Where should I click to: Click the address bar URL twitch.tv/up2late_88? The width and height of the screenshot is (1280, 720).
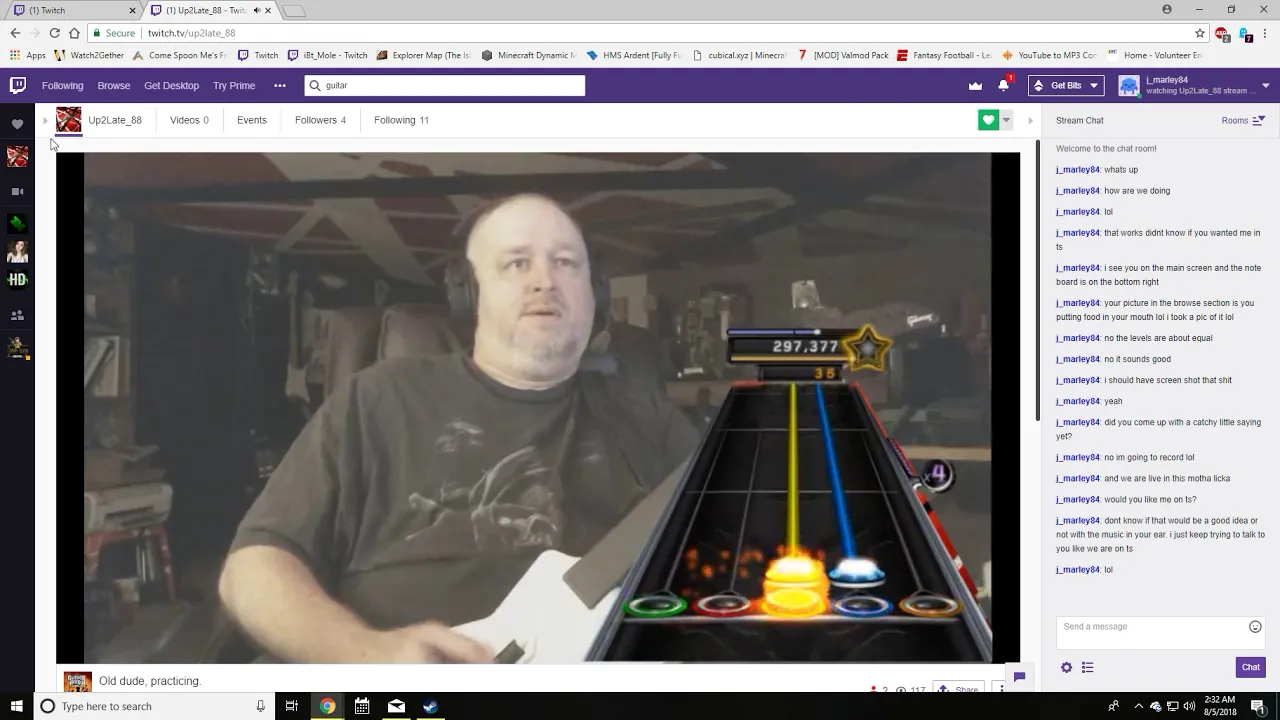point(191,33)
